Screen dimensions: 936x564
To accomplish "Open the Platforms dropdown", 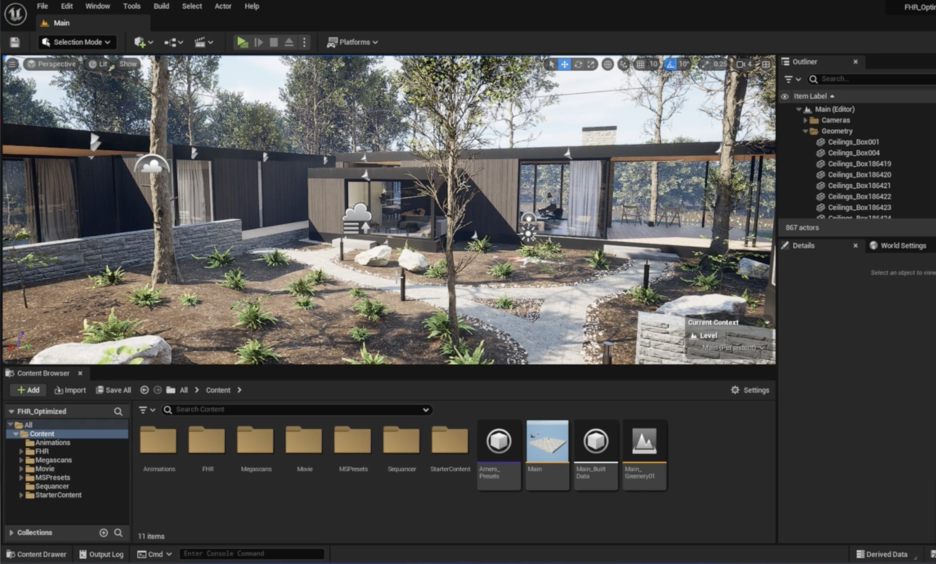I will click(352, 42).
